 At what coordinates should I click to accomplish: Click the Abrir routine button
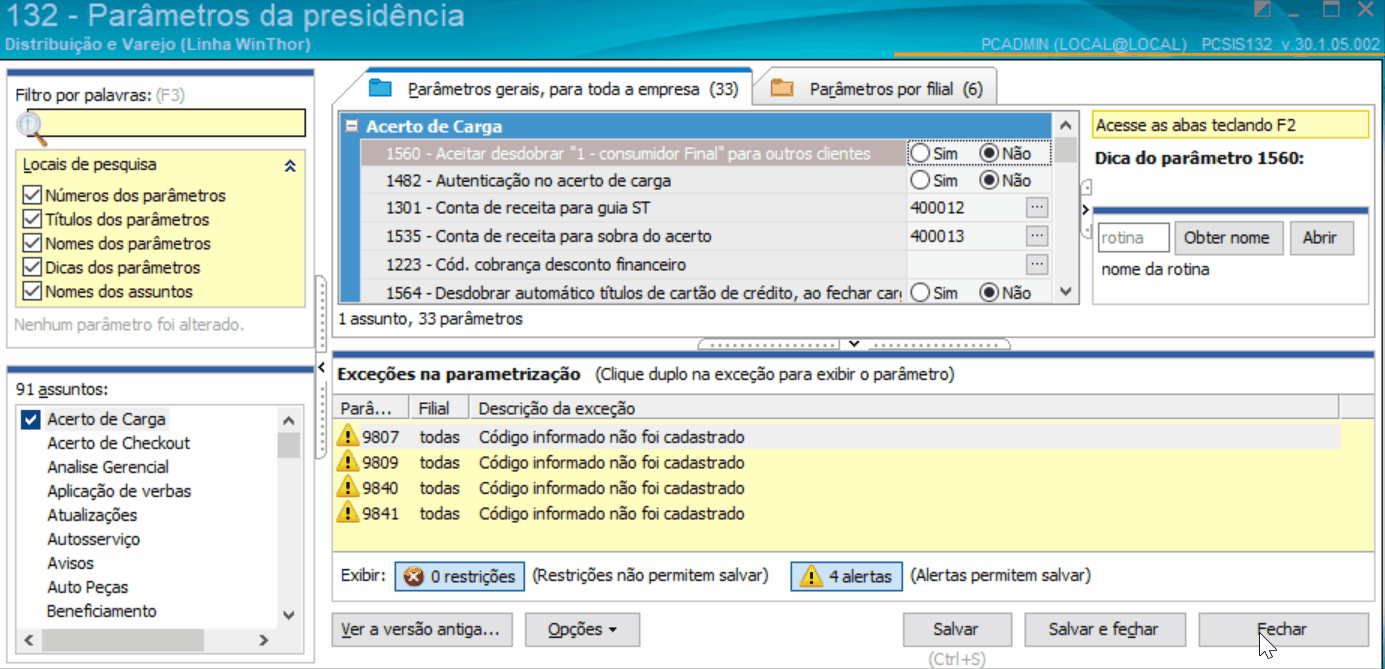click(x=1320, y=238)
